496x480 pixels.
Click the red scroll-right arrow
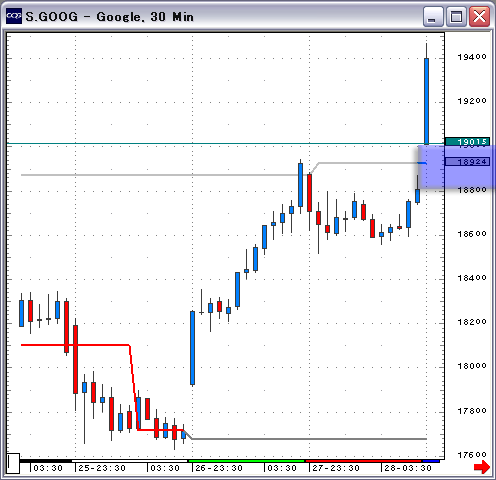pyautogui.click(x=482, y=467)
